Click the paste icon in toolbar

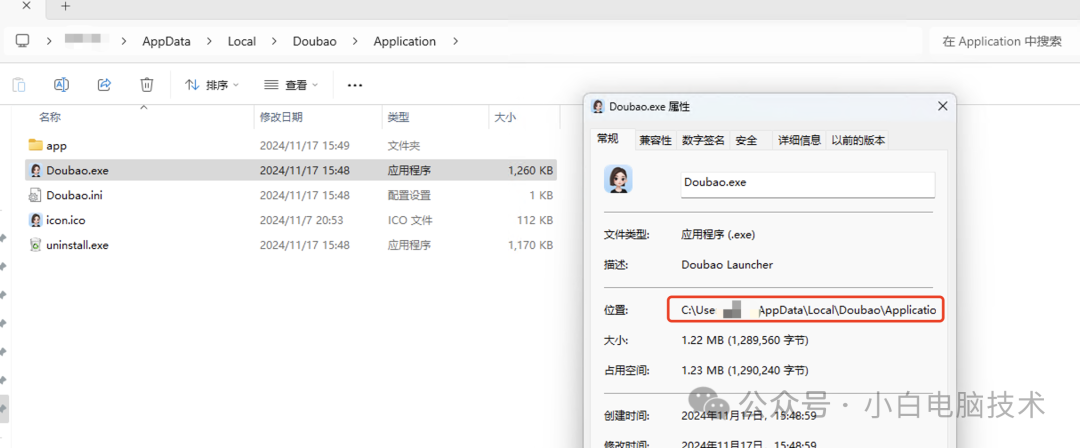pos(19,85)
